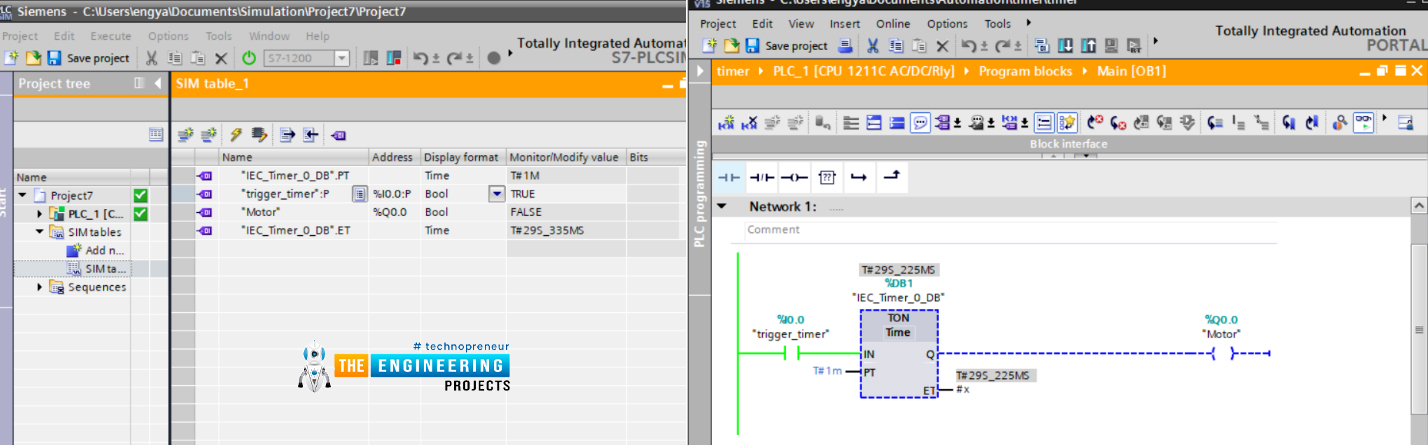Cut icon in PLCSIM toolbar
Viewport: 1428px width, 445px height.
[153, 58]
